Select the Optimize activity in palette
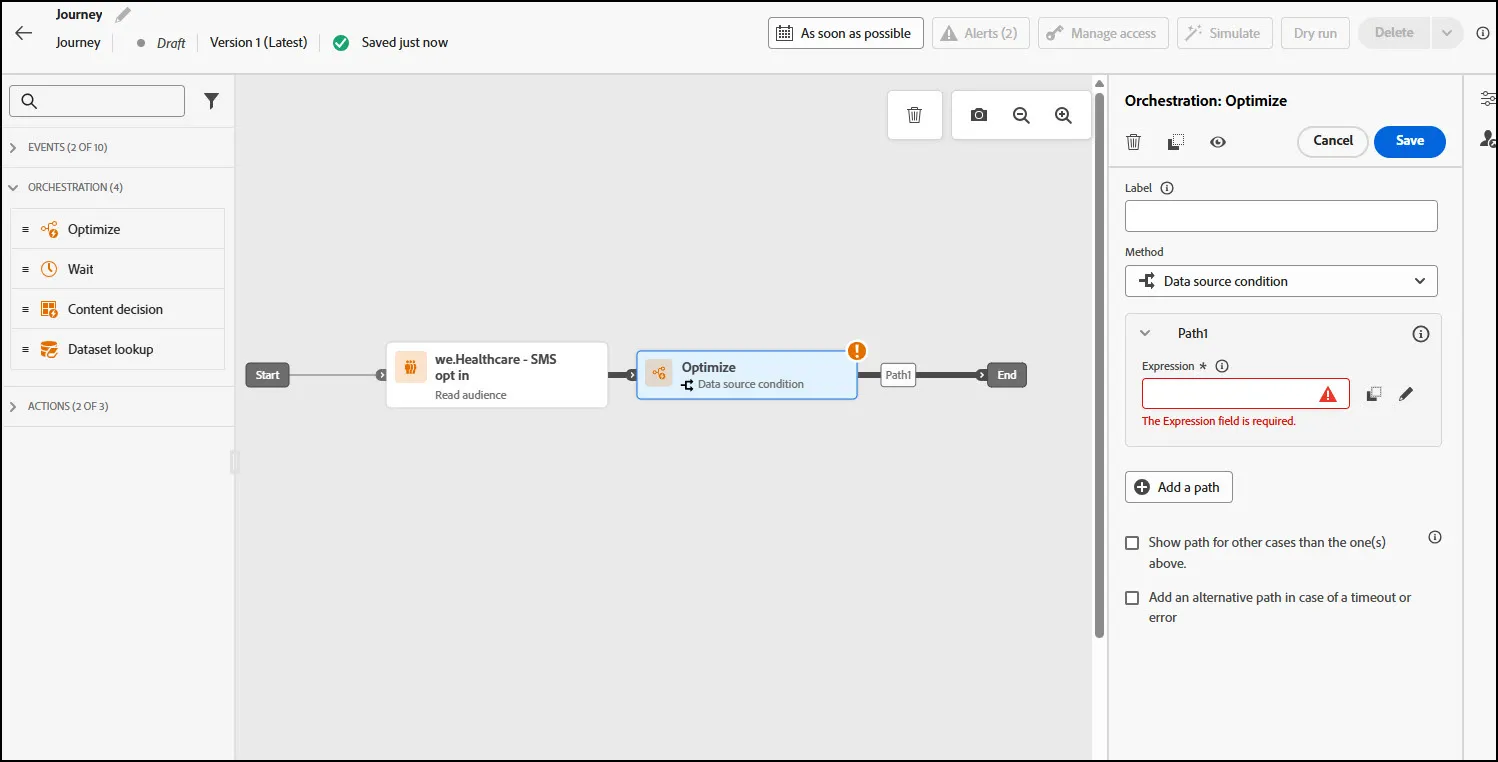 (x=118, y=229)
